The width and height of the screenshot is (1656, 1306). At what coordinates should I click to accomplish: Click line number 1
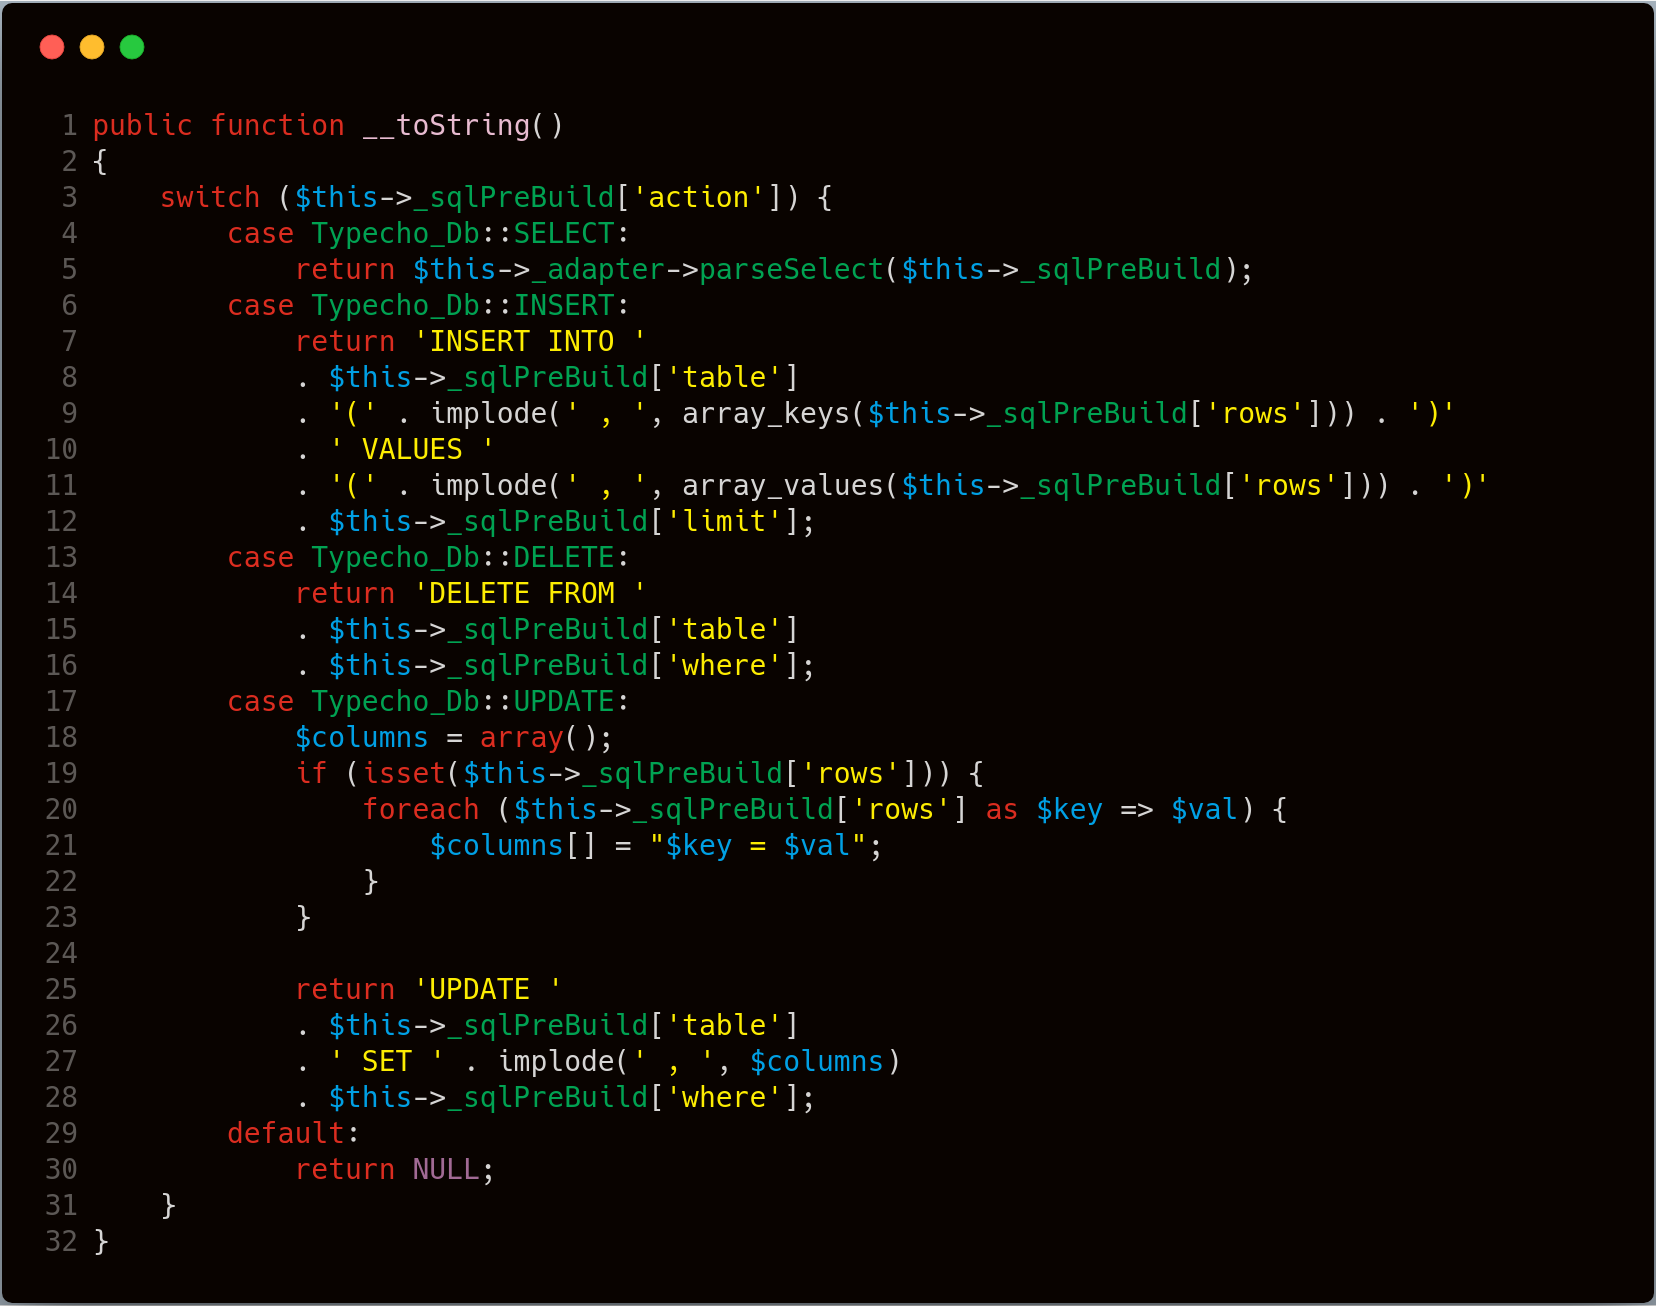[x=69, y=125]
